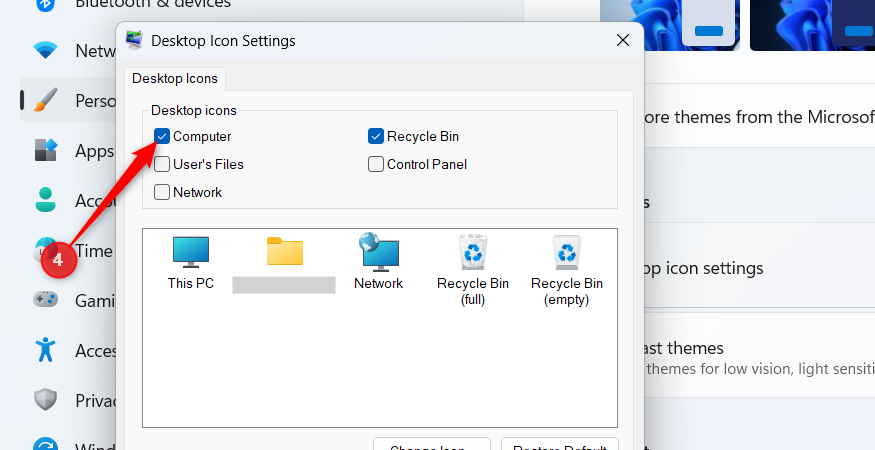Enable the User's Files checkbox

pyautogui.click(x=162, y=164)
